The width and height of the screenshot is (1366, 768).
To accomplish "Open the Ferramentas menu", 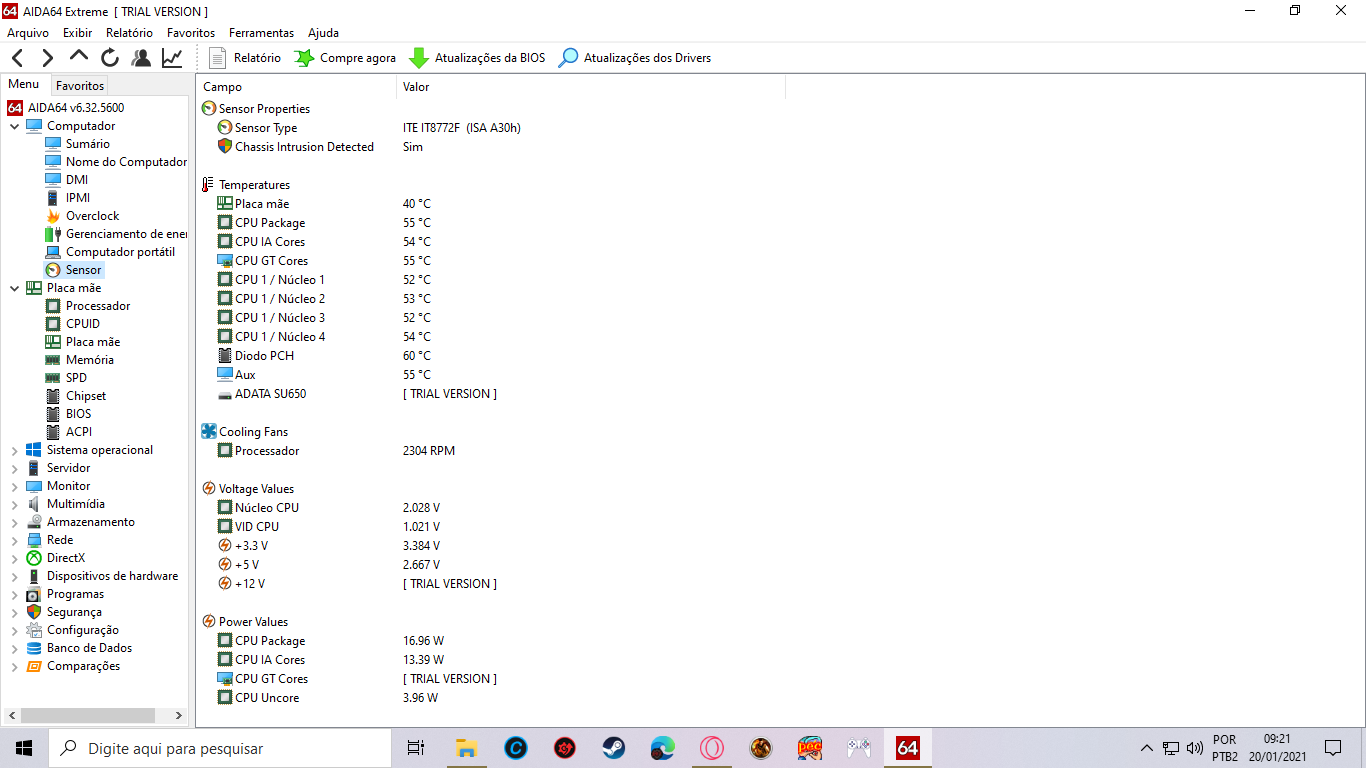I will (261, 33).
